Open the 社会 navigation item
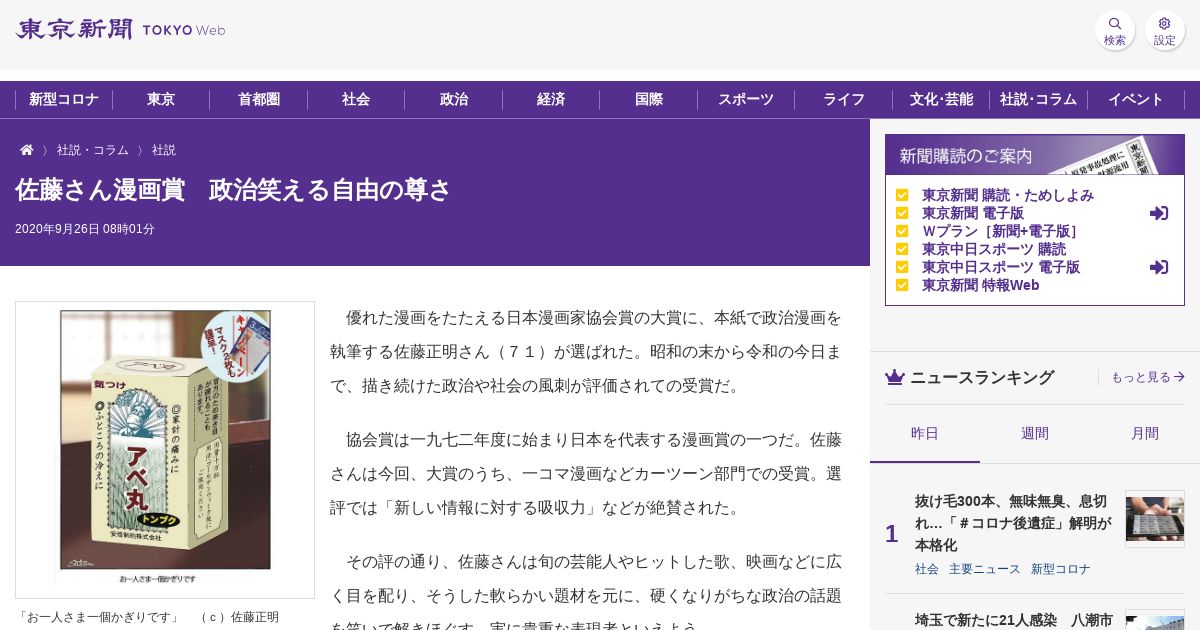The image size is (1200, 630). click(x=356, y=99)
